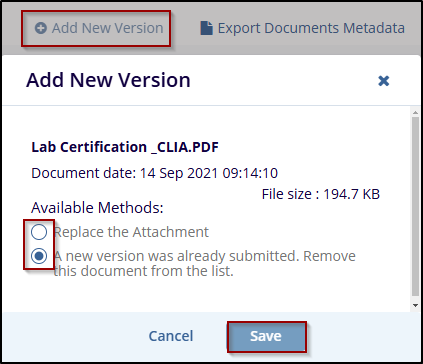This screenshot has width=423, height=364.
Task: Click the Lab Certification _CLIA.PDF file name
Action: (125, 147)
